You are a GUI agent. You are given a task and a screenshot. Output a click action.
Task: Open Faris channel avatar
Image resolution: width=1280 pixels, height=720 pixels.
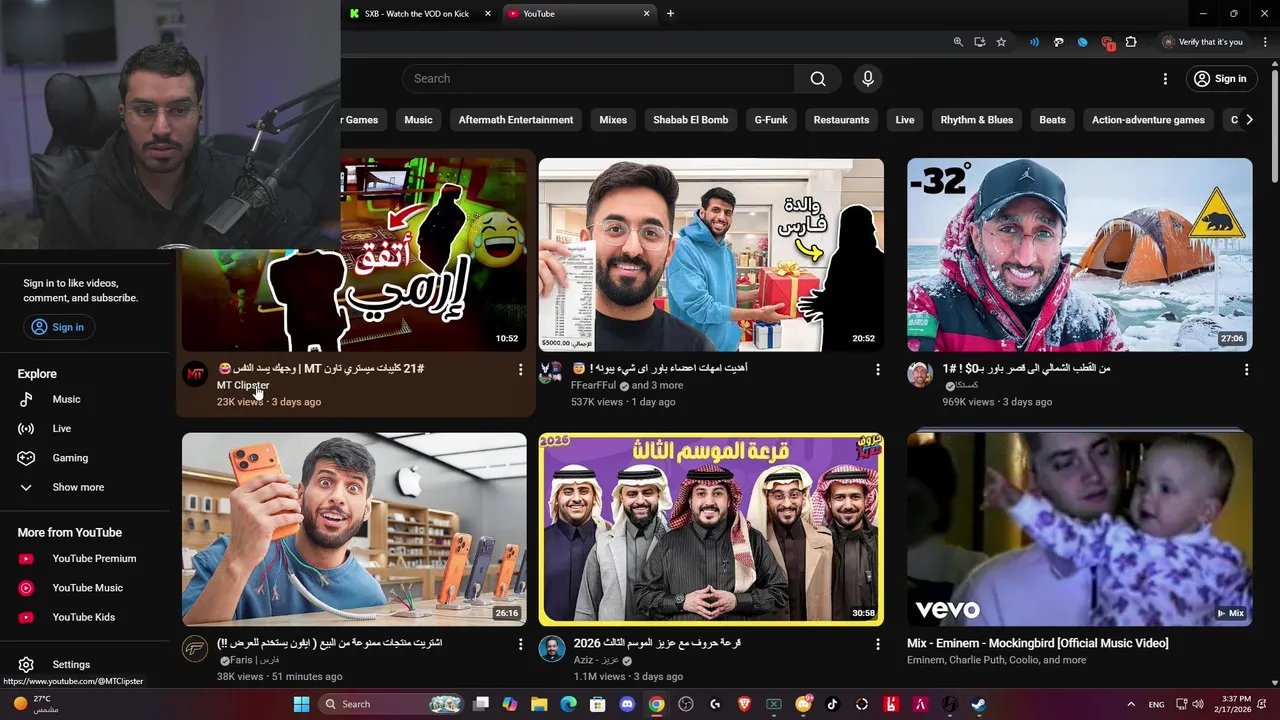coord(195,649)
